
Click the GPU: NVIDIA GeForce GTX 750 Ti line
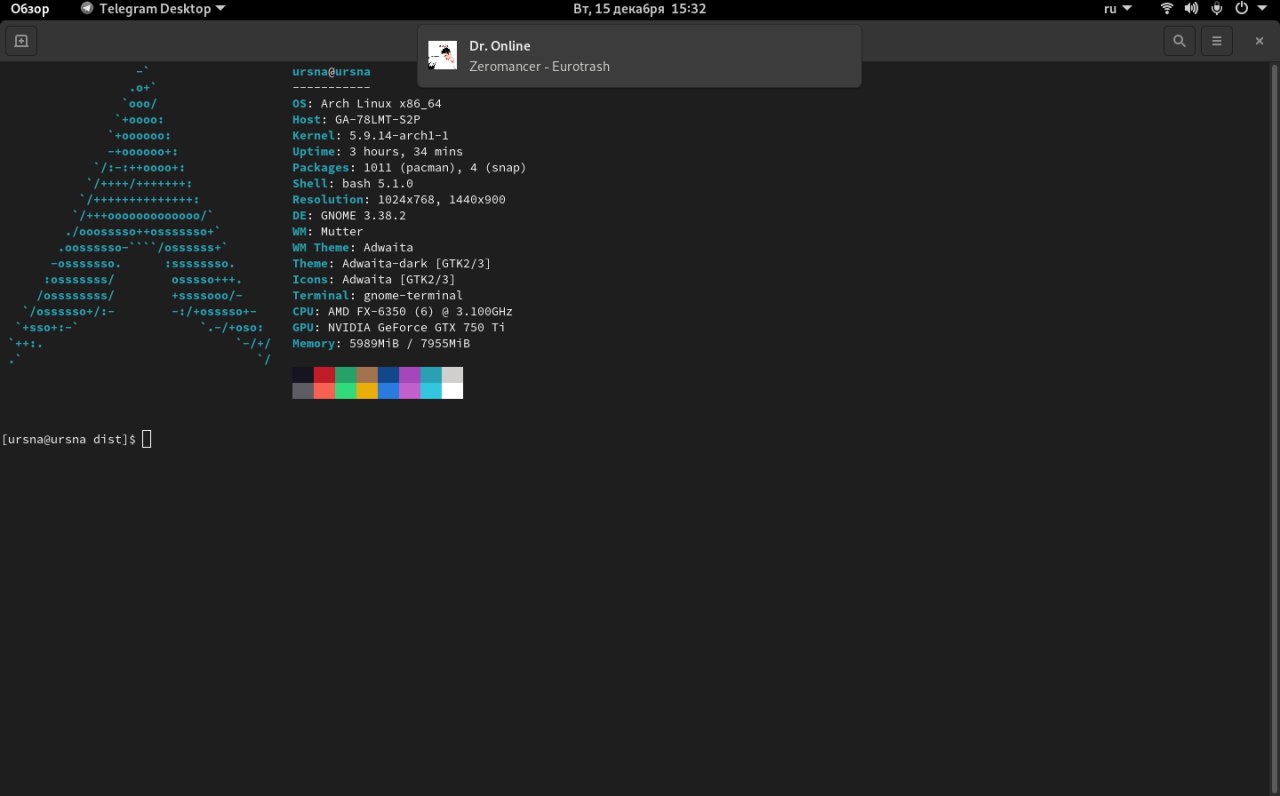click(399, 328)
